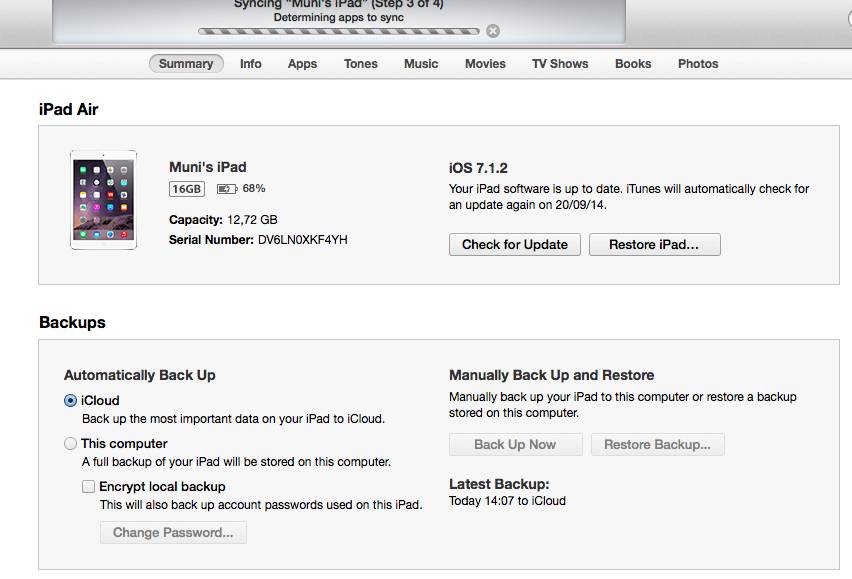This screenshot has width=852, height=579.
Task: Click the Restore Backup... button
Action: (657, 444)
